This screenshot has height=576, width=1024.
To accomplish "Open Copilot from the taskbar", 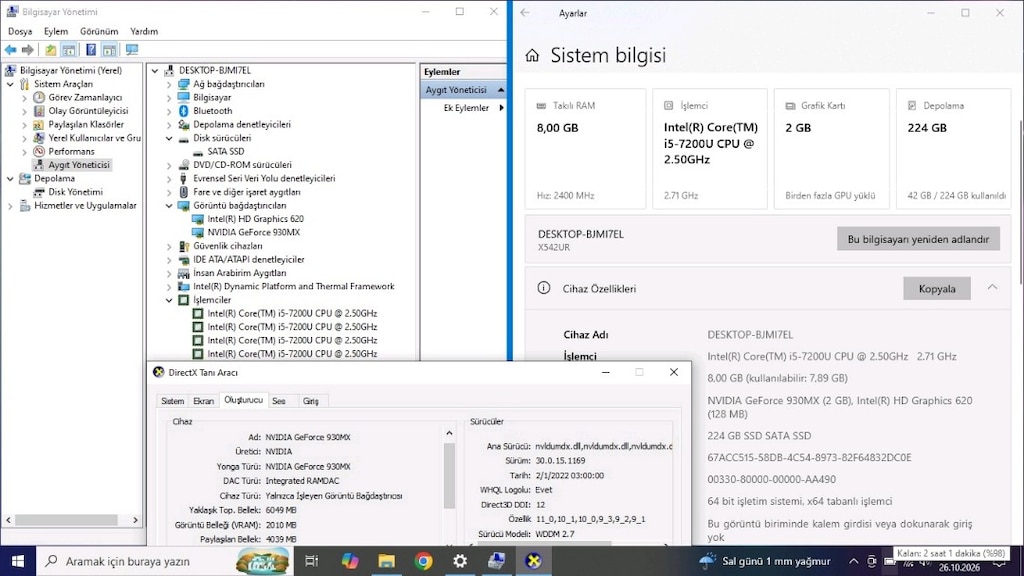I will pyautogui.click(x=349, y=561).
